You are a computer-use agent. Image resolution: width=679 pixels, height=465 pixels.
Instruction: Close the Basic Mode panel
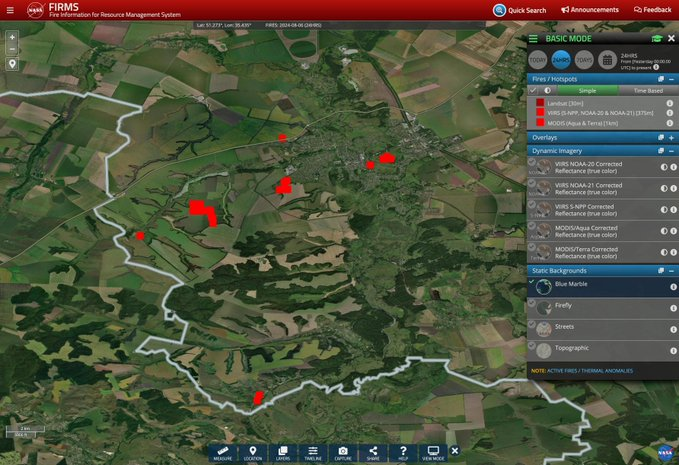pyautogui.click(x=671, y=39)
